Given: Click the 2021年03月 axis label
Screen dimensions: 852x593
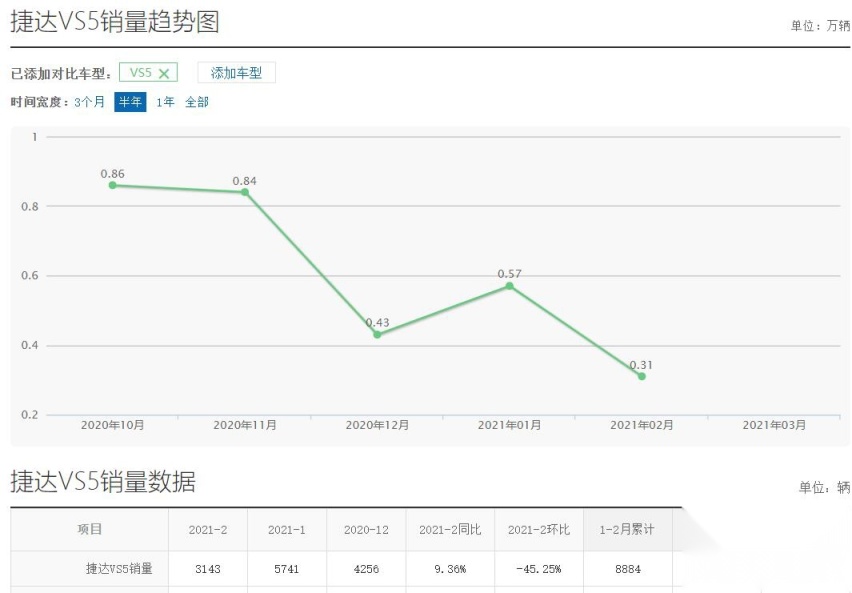Looking at the screenshot, I should [x=774, y=425].
